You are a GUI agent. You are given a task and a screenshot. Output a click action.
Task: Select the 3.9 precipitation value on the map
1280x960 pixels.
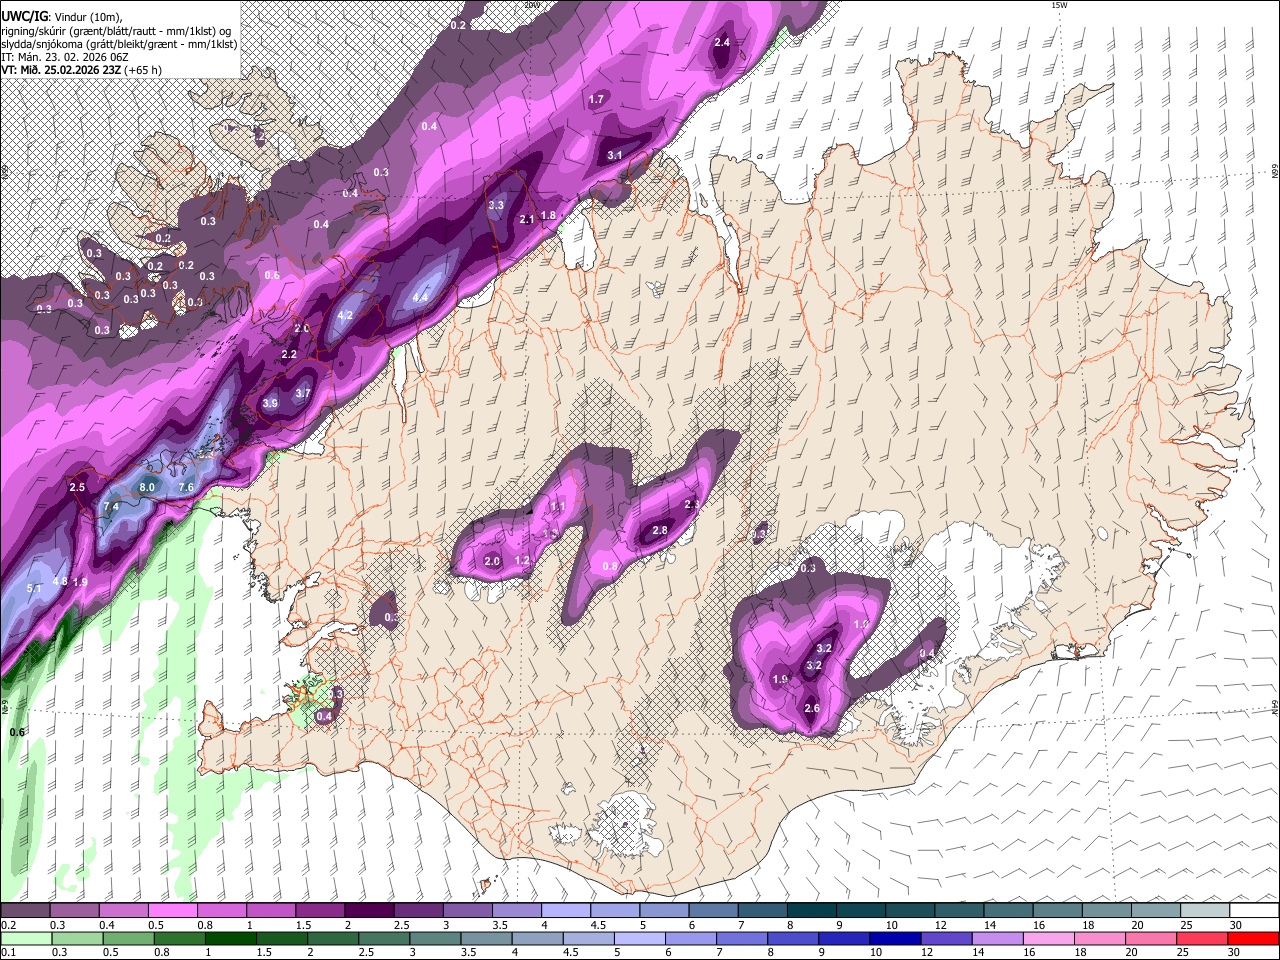[270, 403]
